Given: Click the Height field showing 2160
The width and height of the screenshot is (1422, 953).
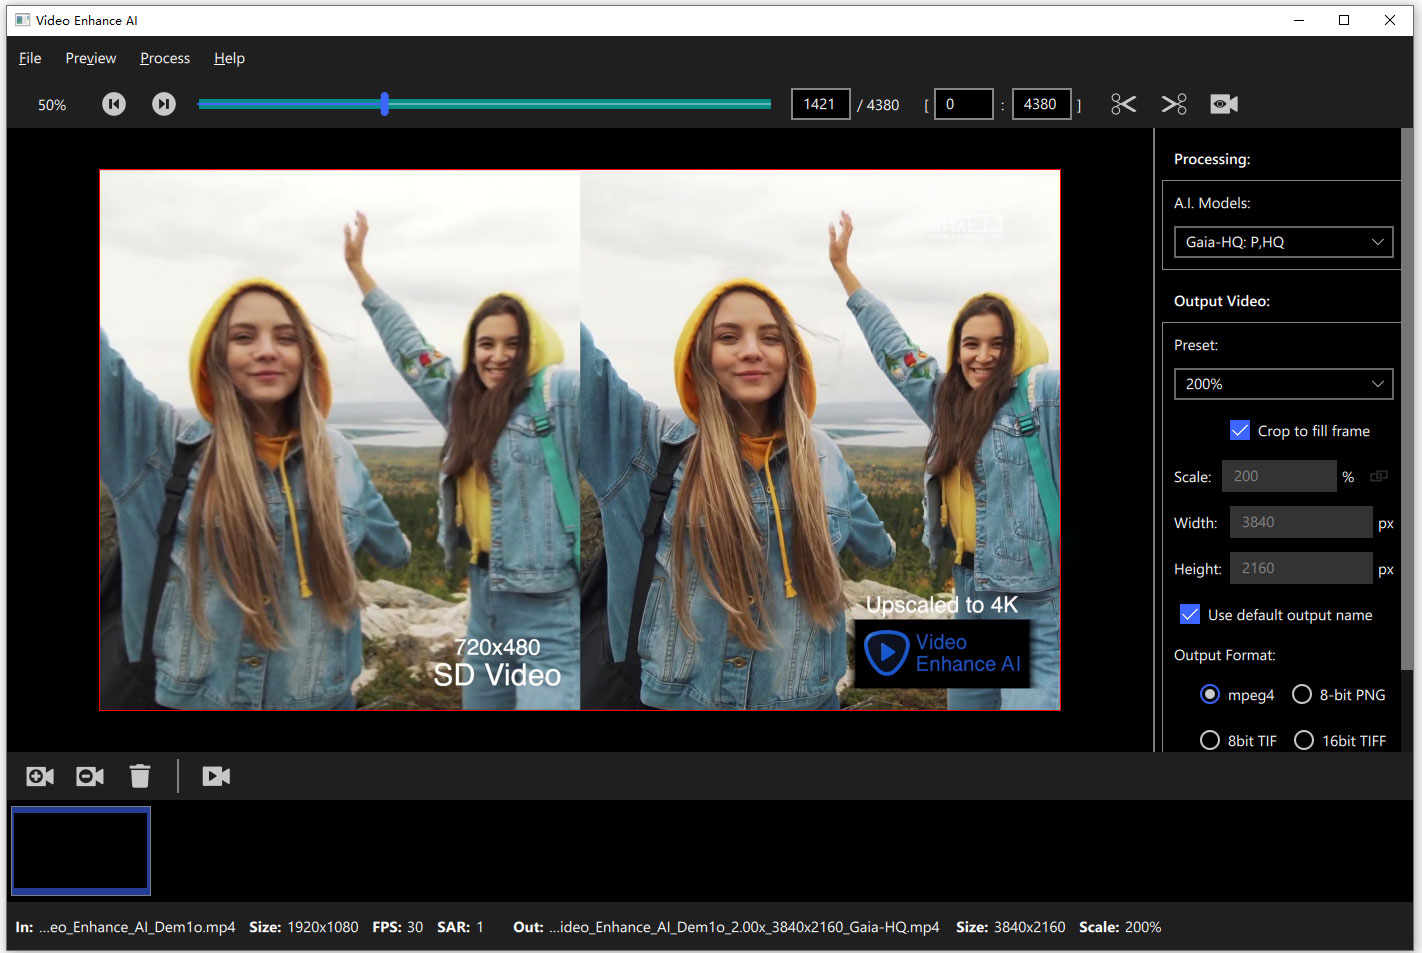Looking at the screenshot, I should (1301, 568).
